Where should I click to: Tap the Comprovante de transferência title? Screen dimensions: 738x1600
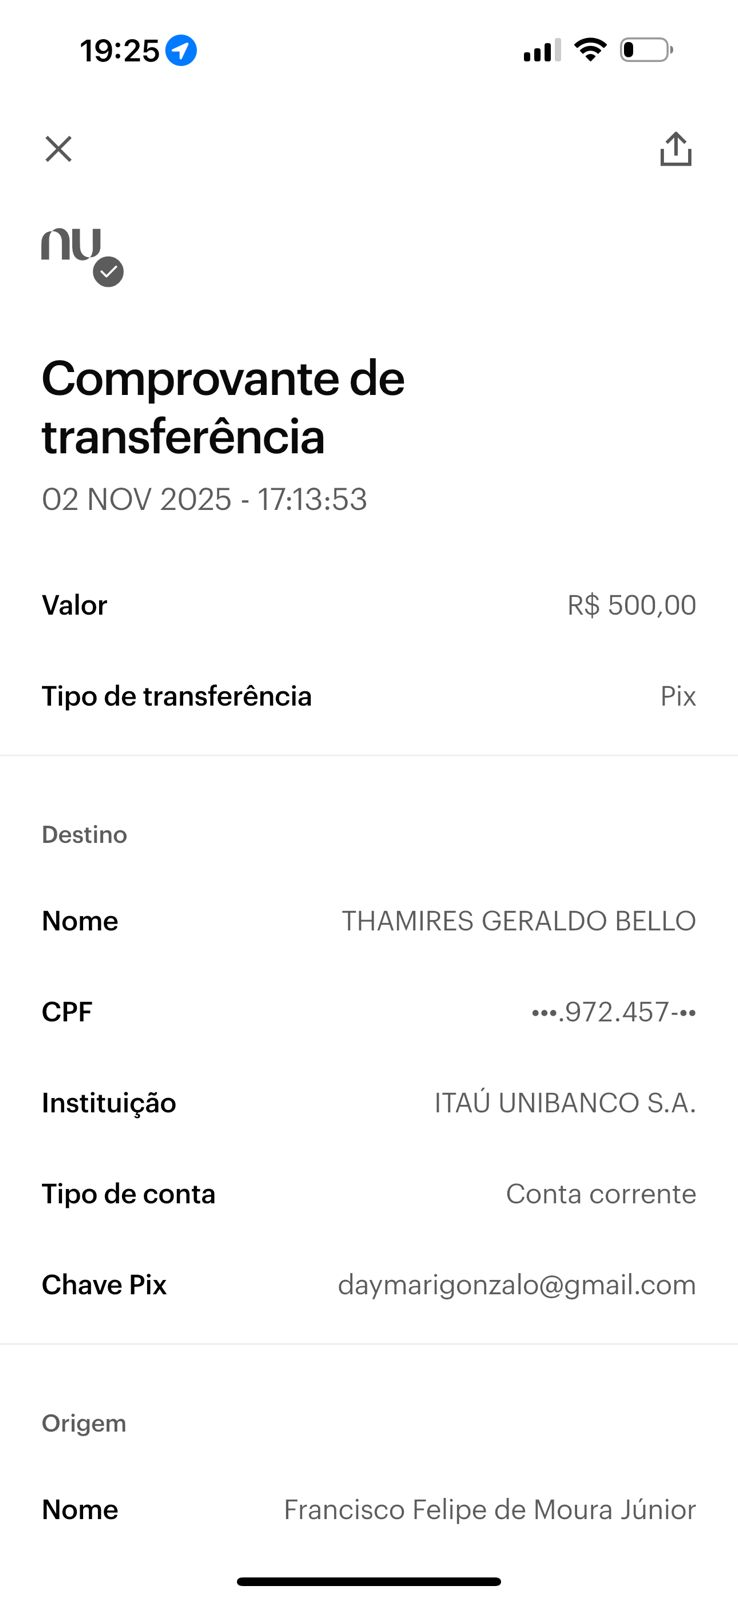tap(223, 407)
